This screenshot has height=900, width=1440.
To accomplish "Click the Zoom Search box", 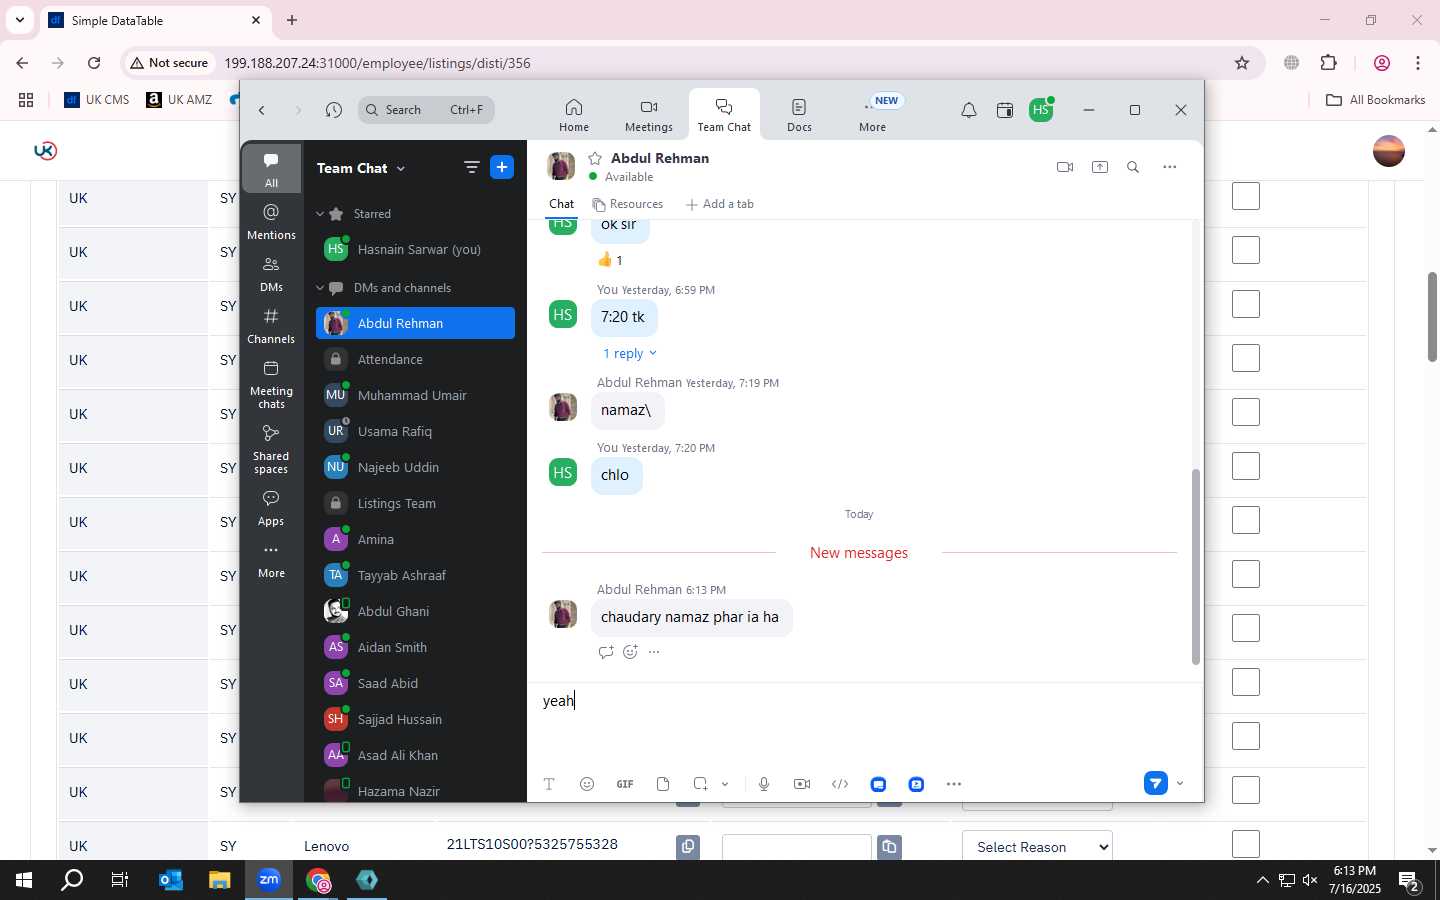I will tap(427, 110).
